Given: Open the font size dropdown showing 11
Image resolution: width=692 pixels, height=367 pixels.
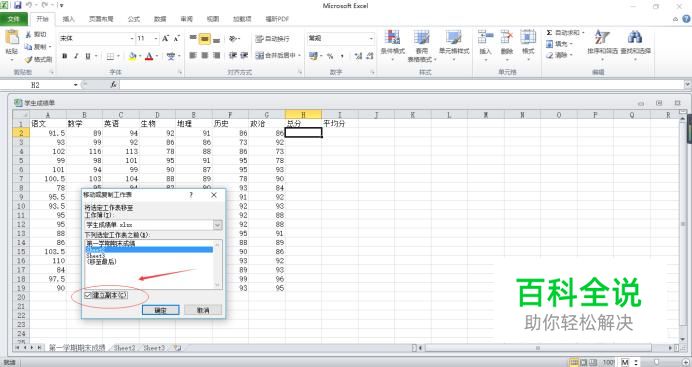Looking at the screenshot, I should pyautogui.click(x=156, y=39).
